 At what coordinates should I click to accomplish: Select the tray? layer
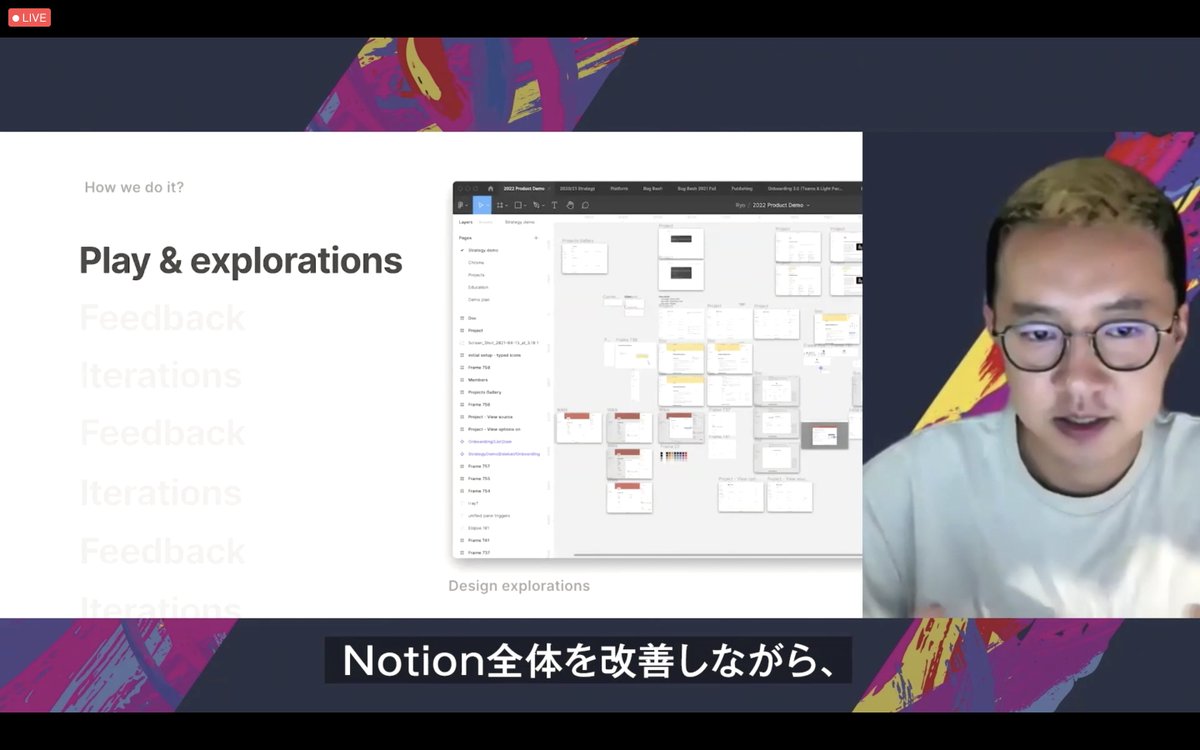tap(473, 503)
